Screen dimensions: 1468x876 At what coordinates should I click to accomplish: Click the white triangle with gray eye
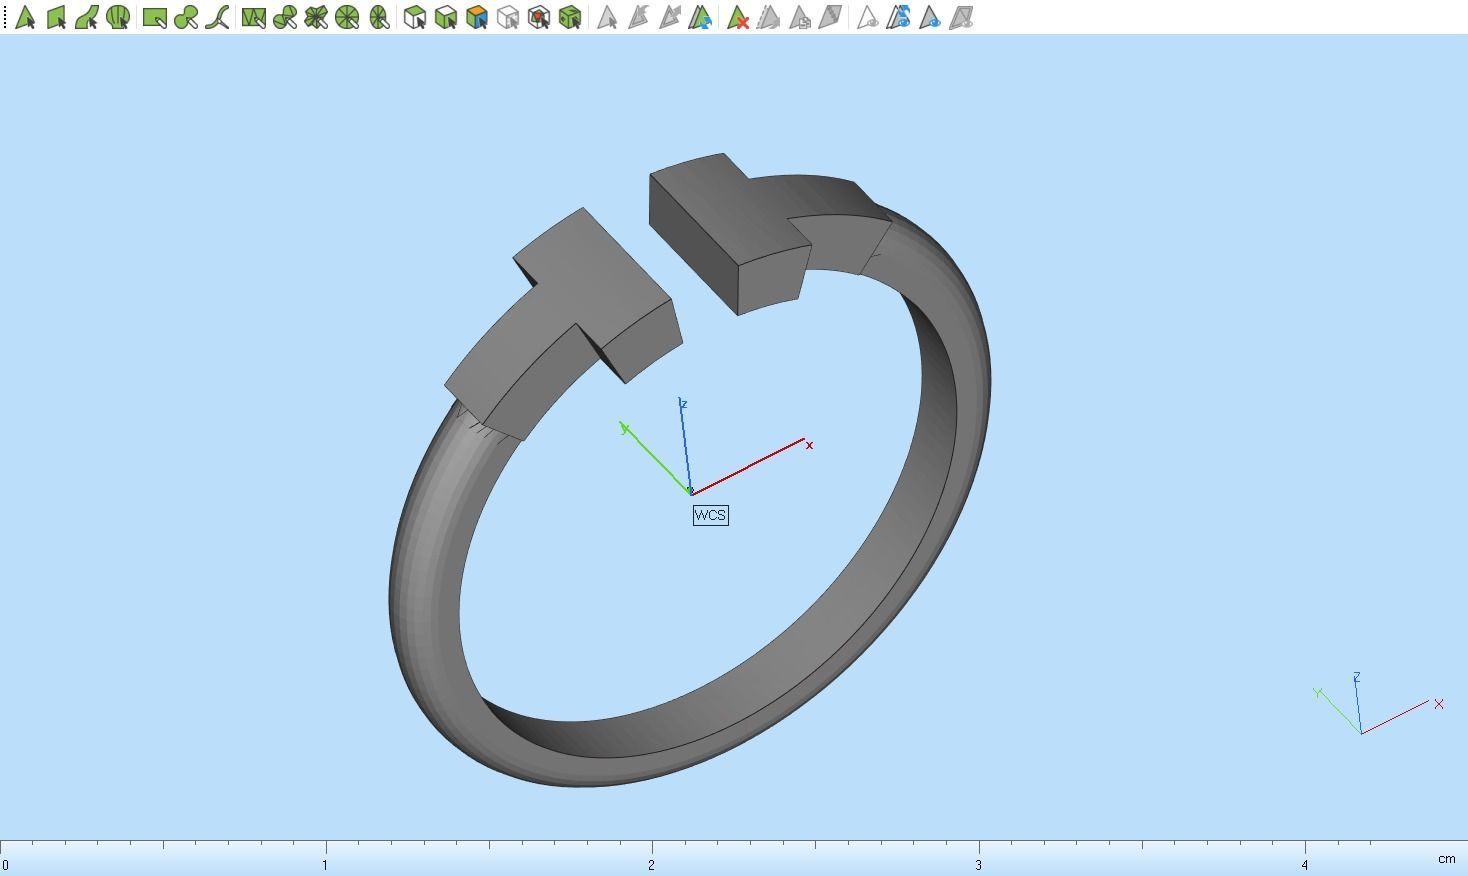pos(868,17)
